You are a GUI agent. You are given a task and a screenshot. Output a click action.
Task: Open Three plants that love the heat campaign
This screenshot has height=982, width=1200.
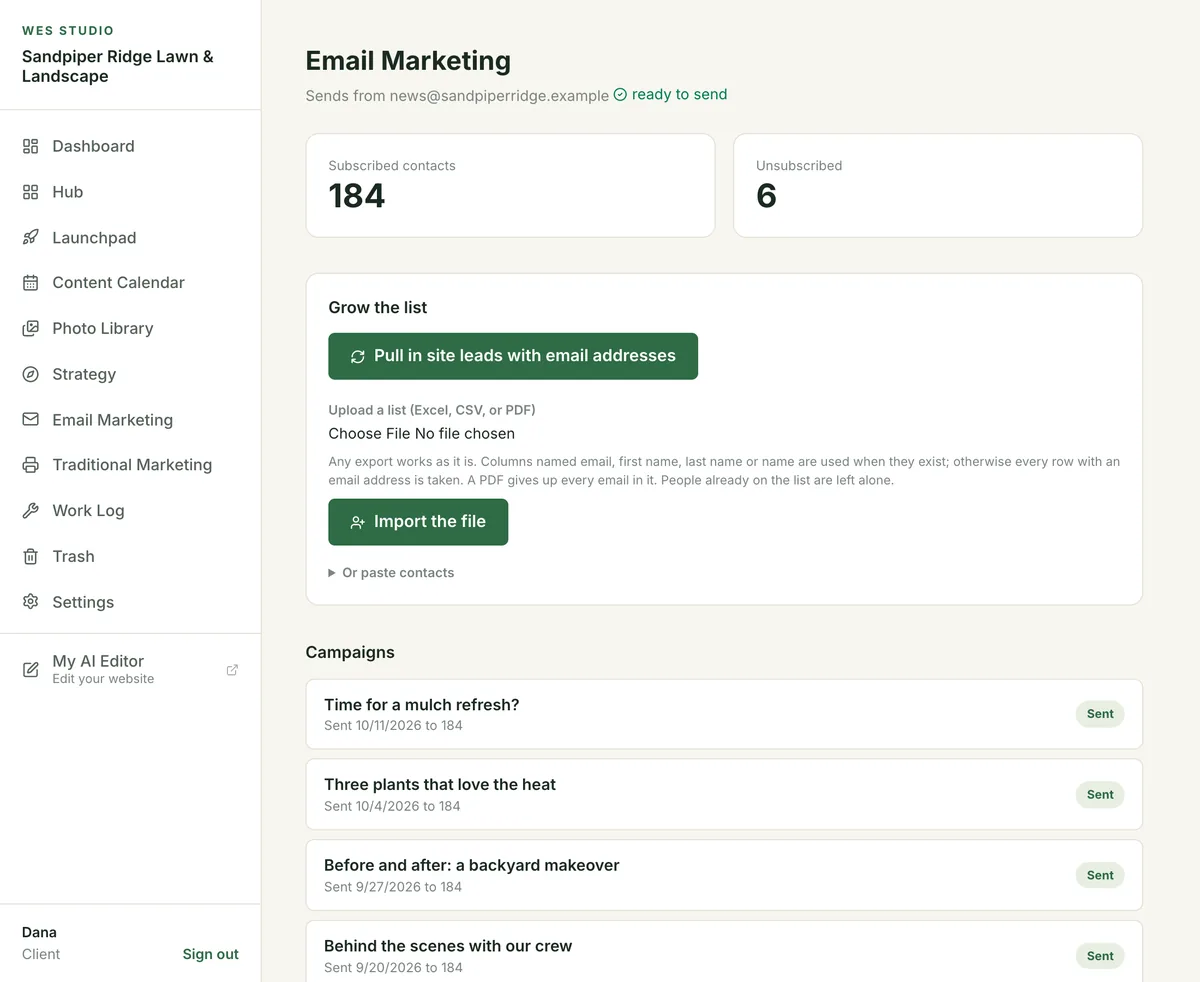point(724,795)
